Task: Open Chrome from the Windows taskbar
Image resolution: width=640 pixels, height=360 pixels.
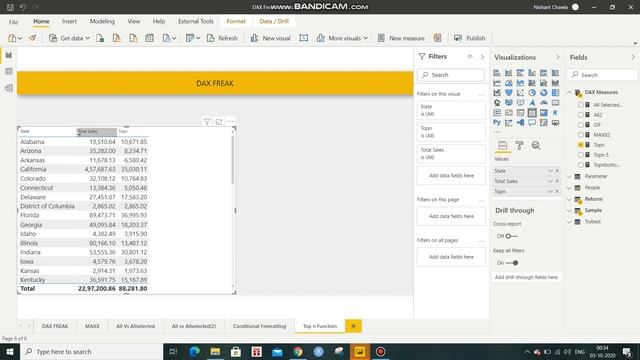Action: click(x=298, y=351)
